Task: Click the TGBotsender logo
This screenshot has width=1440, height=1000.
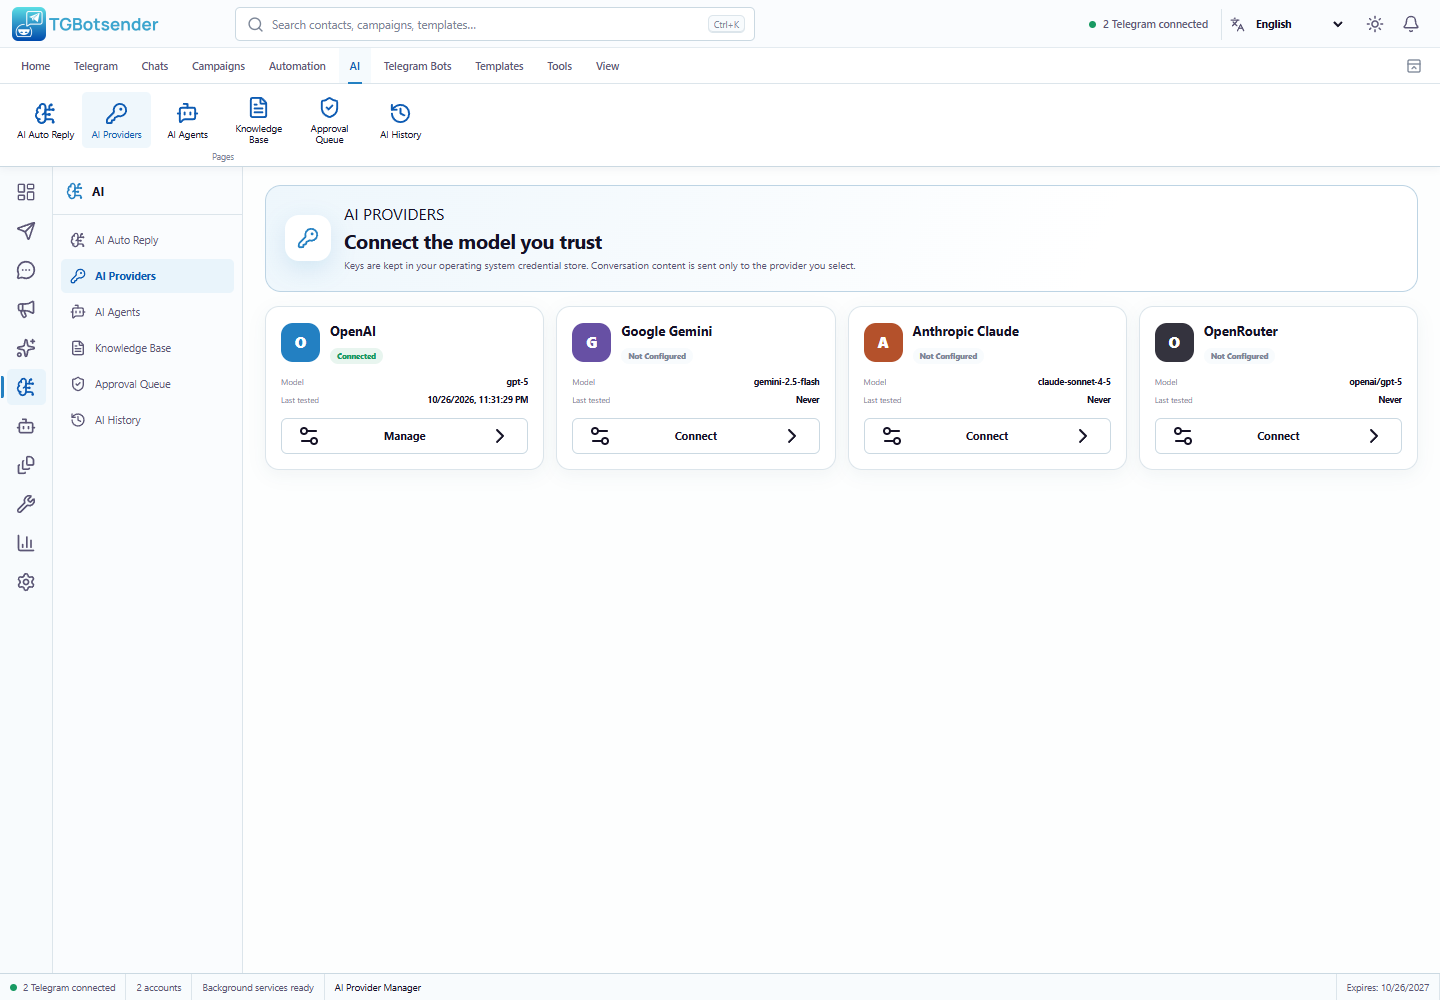Action: pos(86,24)
